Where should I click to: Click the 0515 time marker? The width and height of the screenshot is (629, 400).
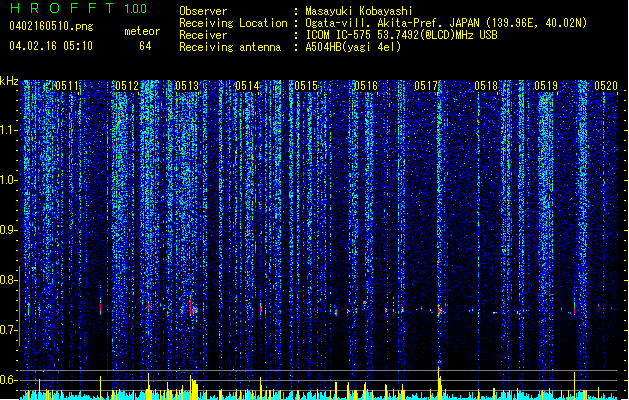[x=306, y=86]
